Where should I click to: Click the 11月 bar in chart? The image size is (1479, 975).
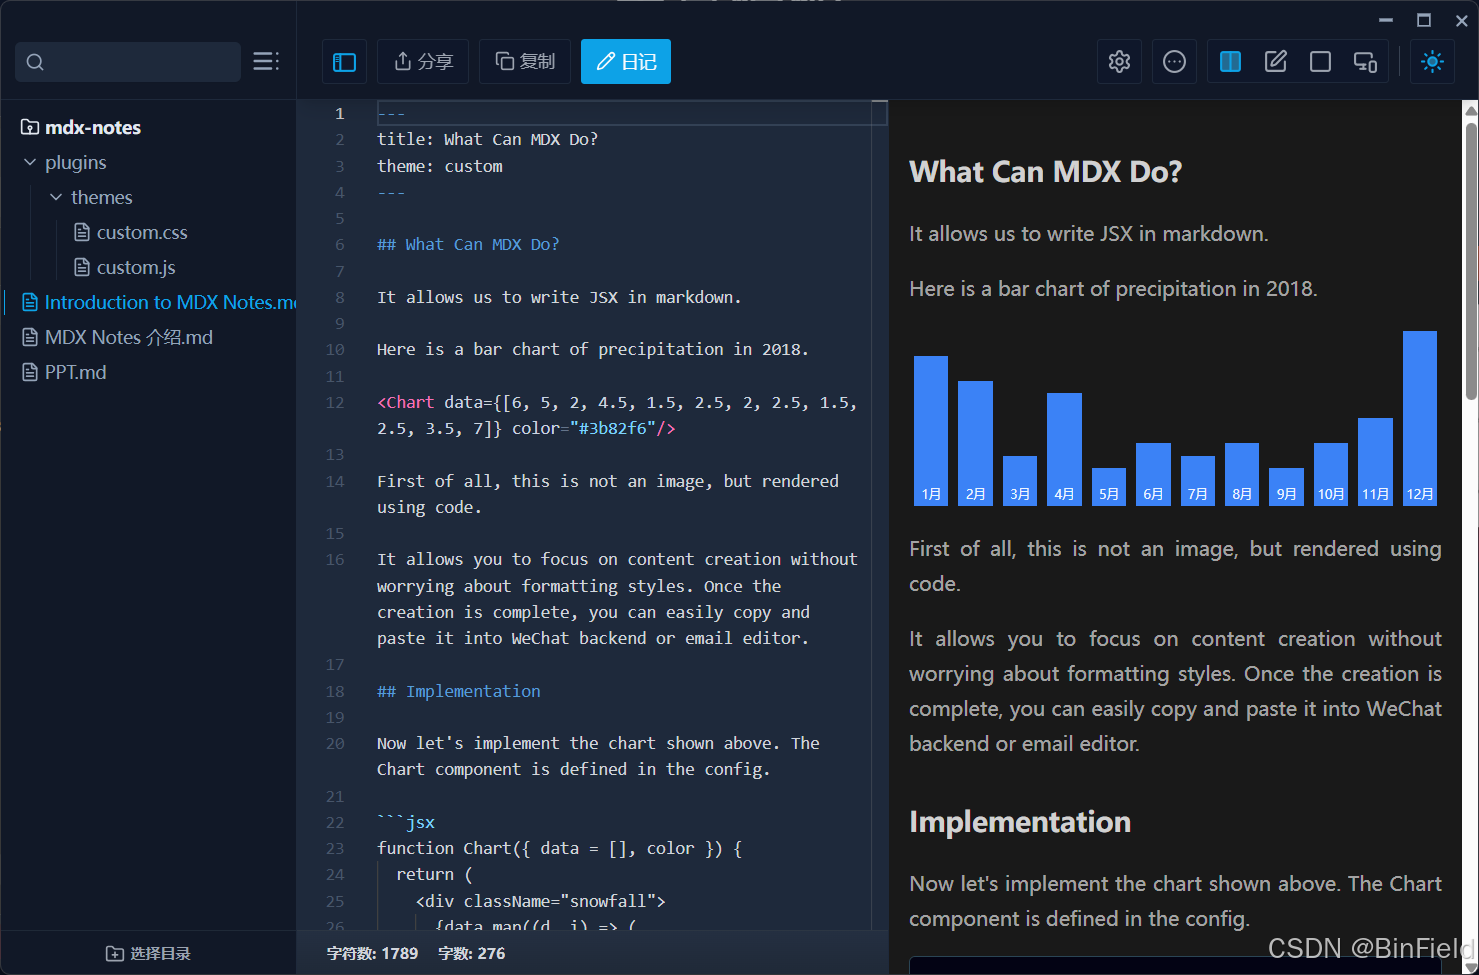point(1375,461)
